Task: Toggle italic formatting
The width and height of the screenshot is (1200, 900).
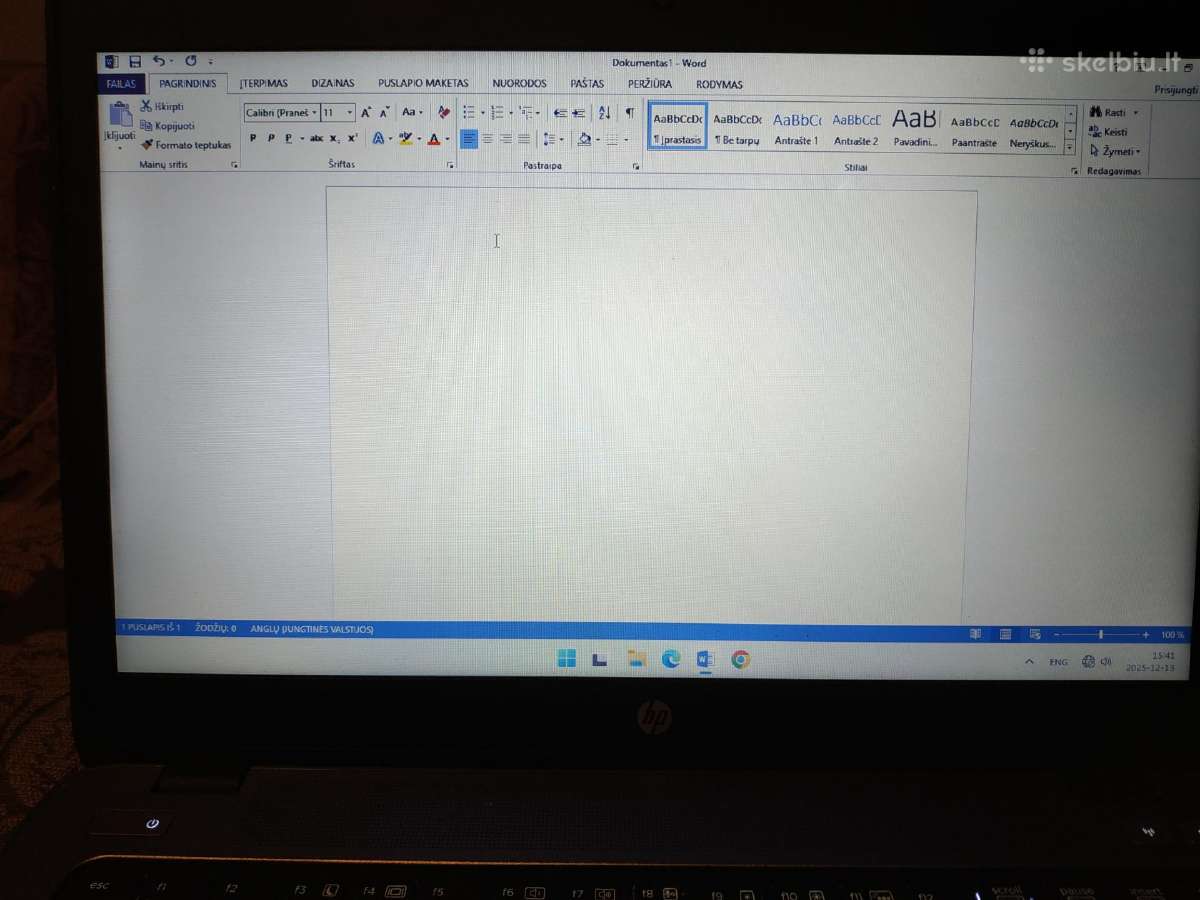Action: (x=270, y=139)
